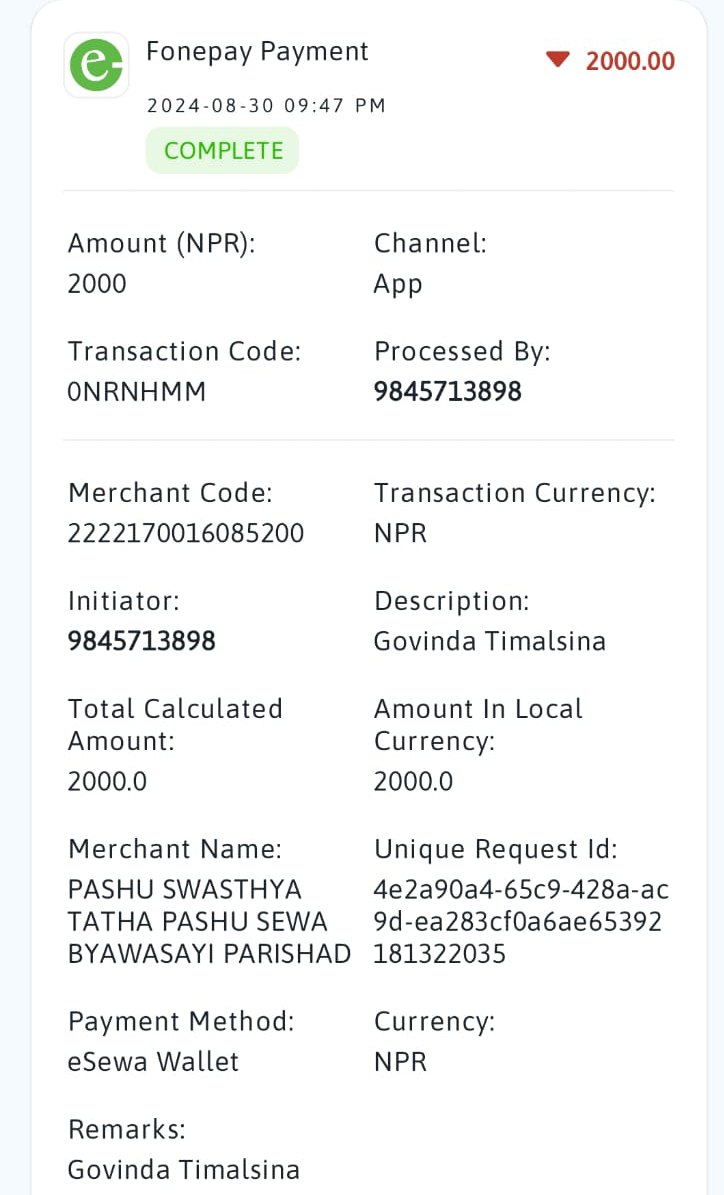Click the Channel value App
Viewport: 724px width, 1195px height.
point(398,284)
